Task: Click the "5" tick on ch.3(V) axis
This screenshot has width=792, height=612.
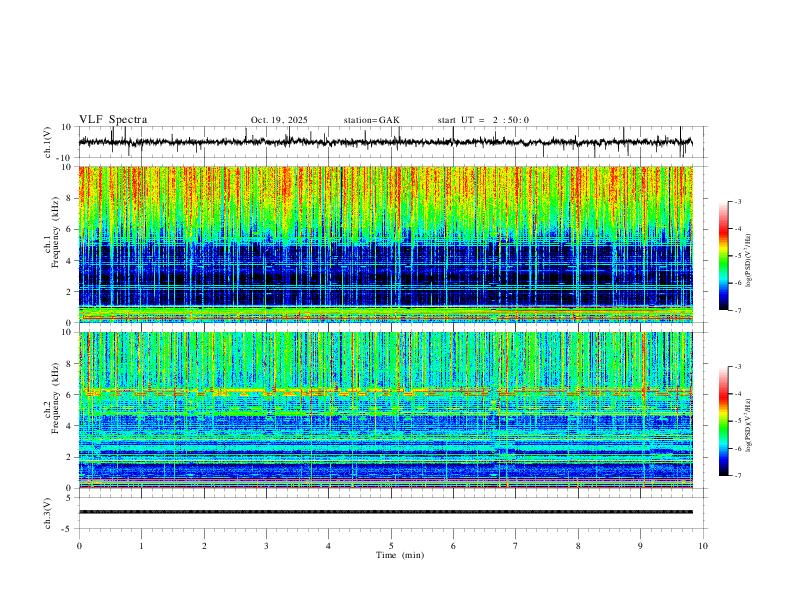Action: point(69,498)
